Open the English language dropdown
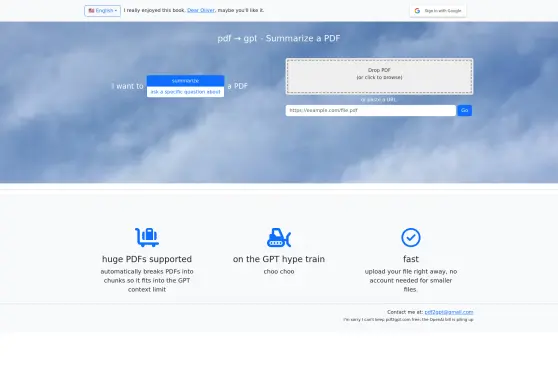This screenshot has height=382, width=558. 102,11
